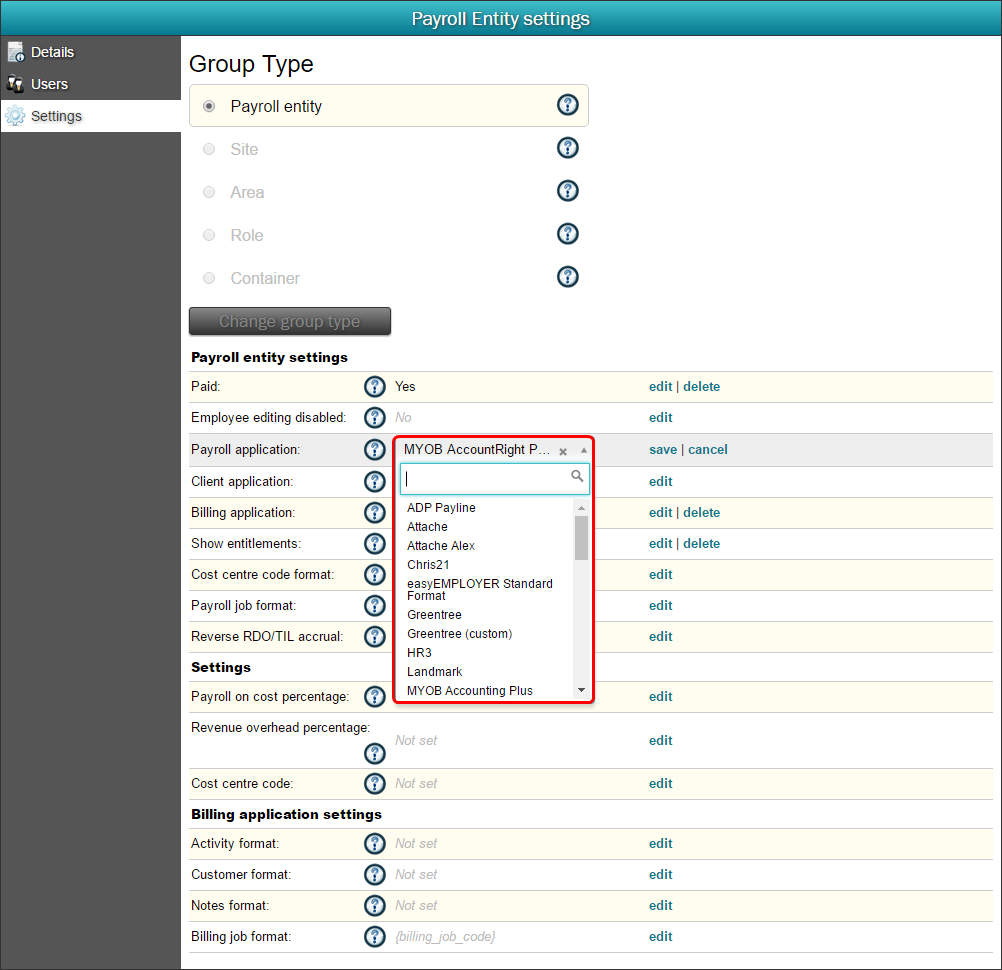Select the Payroll entity radio button

[209, 106]
